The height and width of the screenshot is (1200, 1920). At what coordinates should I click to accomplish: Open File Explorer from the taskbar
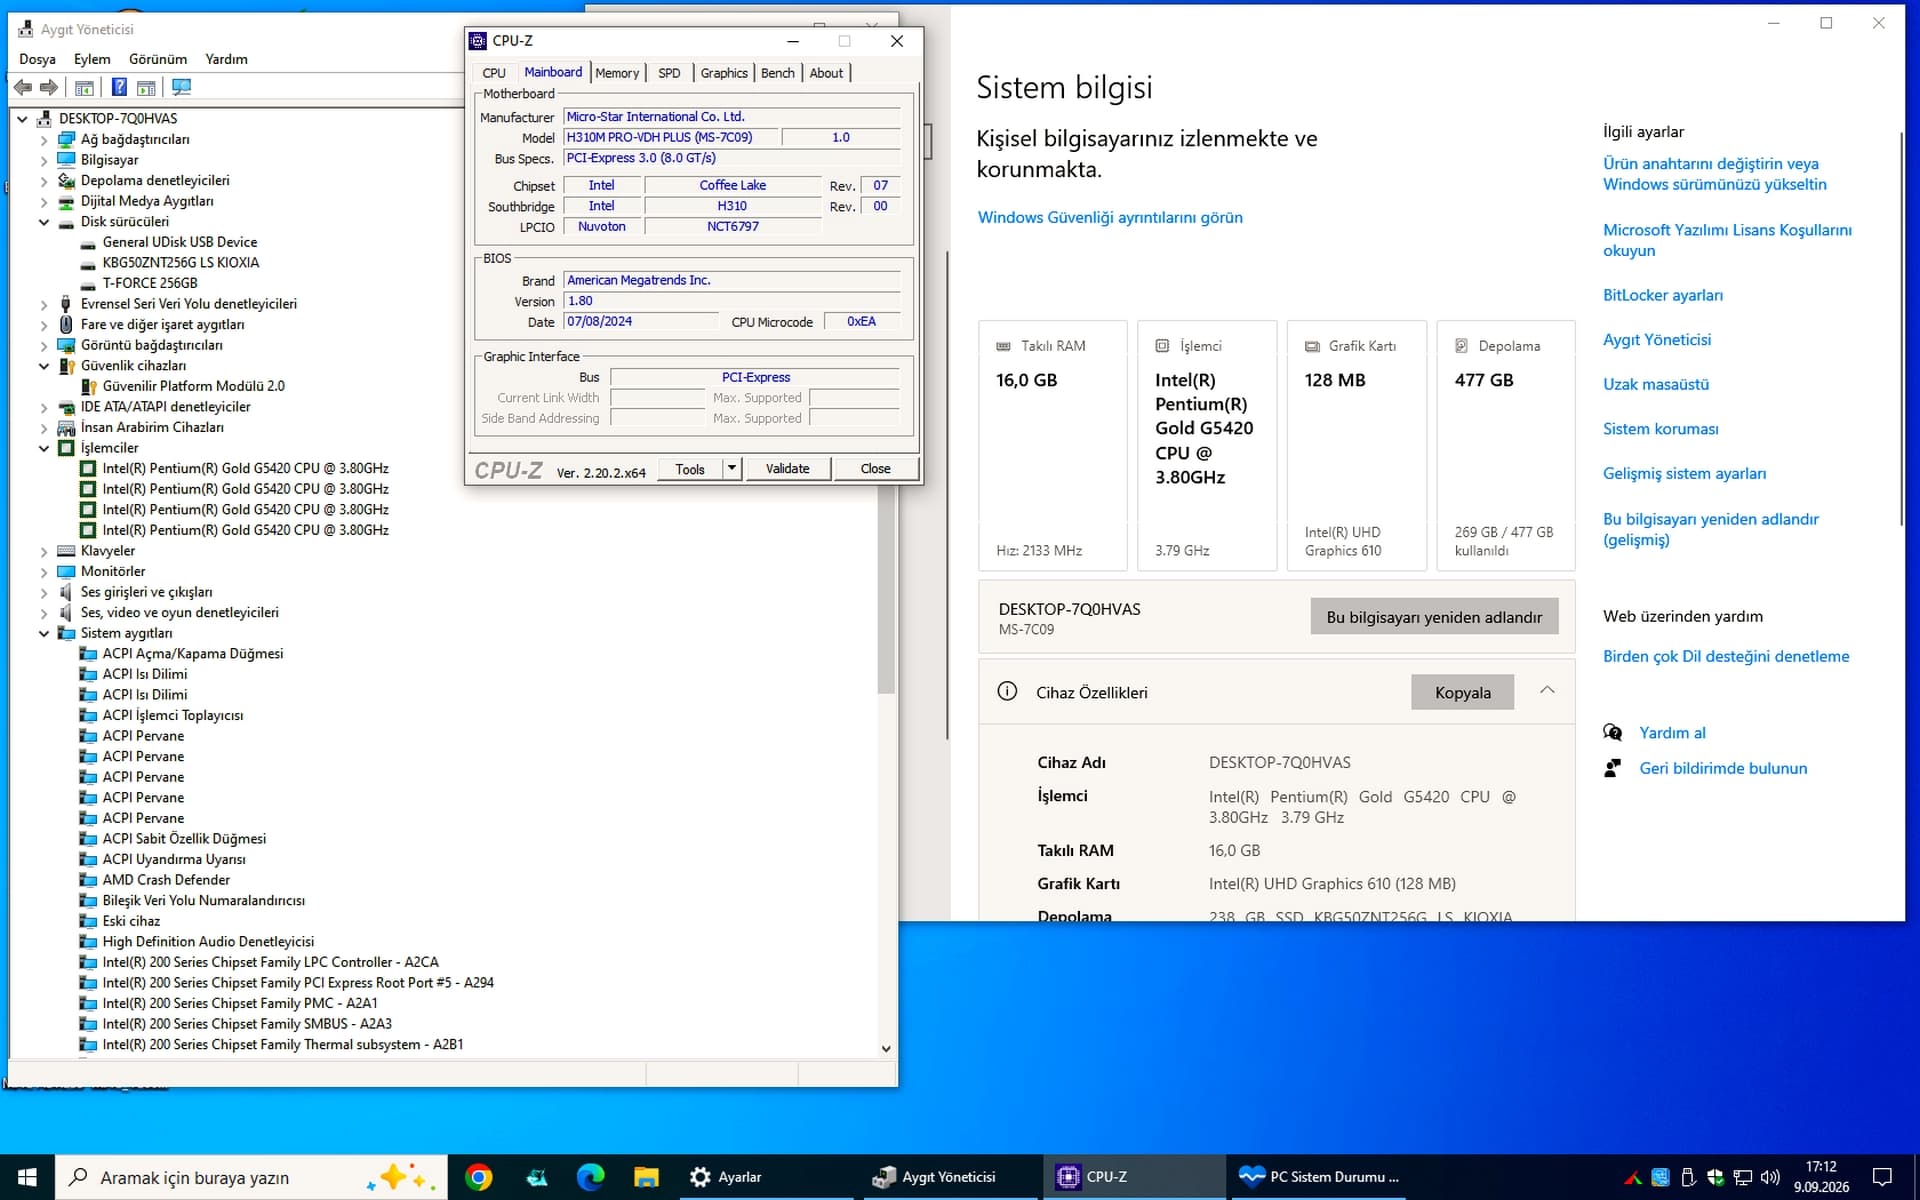(646, 1177)
